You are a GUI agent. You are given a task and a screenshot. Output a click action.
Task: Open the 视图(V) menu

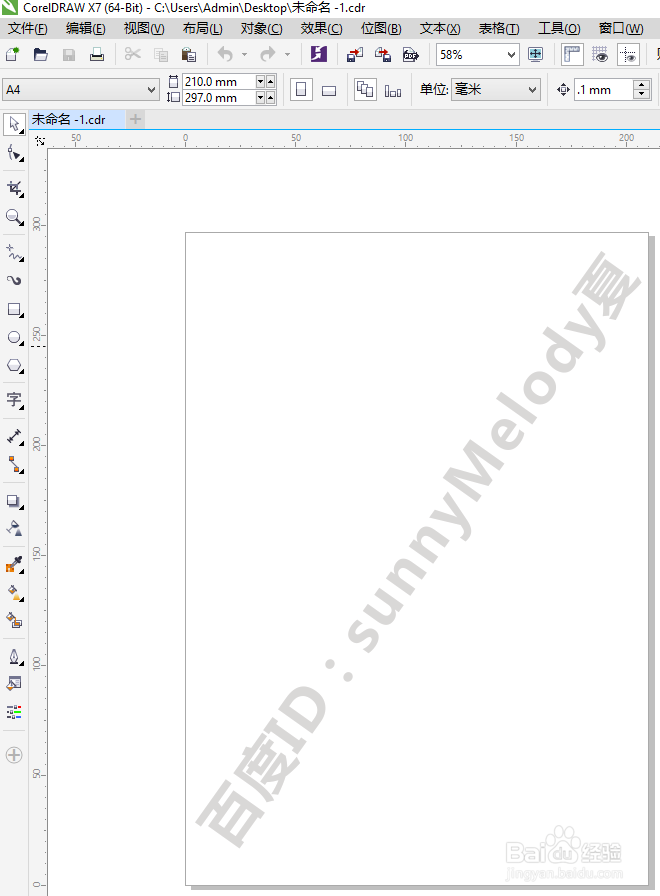tap(144, 29)
